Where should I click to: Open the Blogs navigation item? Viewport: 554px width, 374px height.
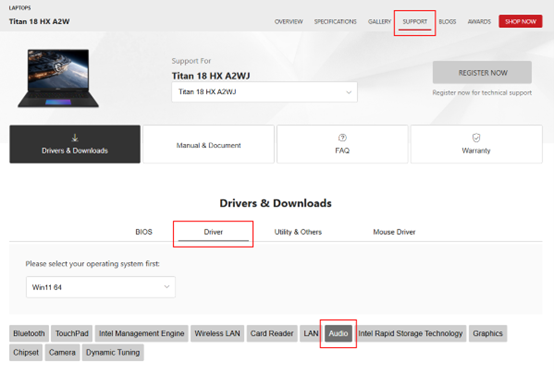(447, 22)
